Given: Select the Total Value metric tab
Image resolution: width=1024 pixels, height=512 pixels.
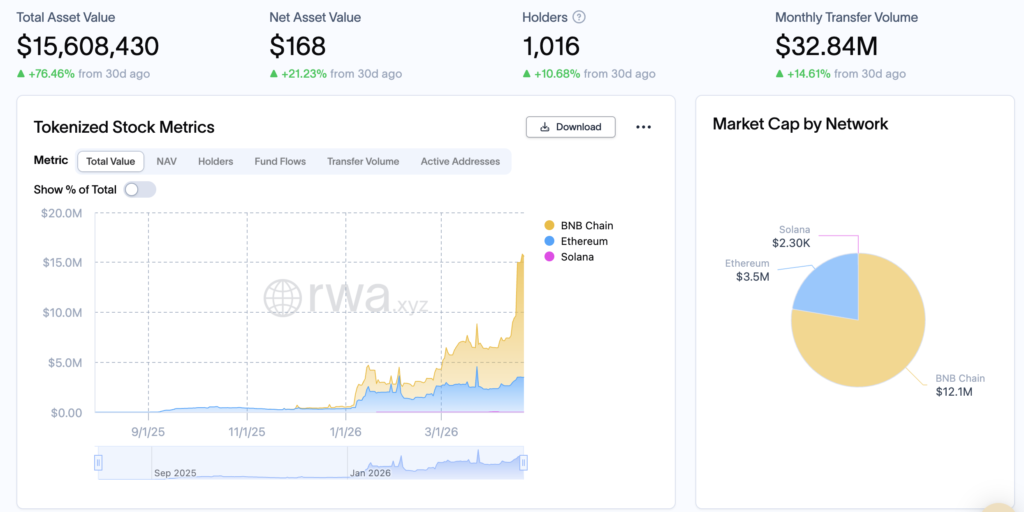Looking at the screenshot, I should pyautogui.click(x=111, y=161).
